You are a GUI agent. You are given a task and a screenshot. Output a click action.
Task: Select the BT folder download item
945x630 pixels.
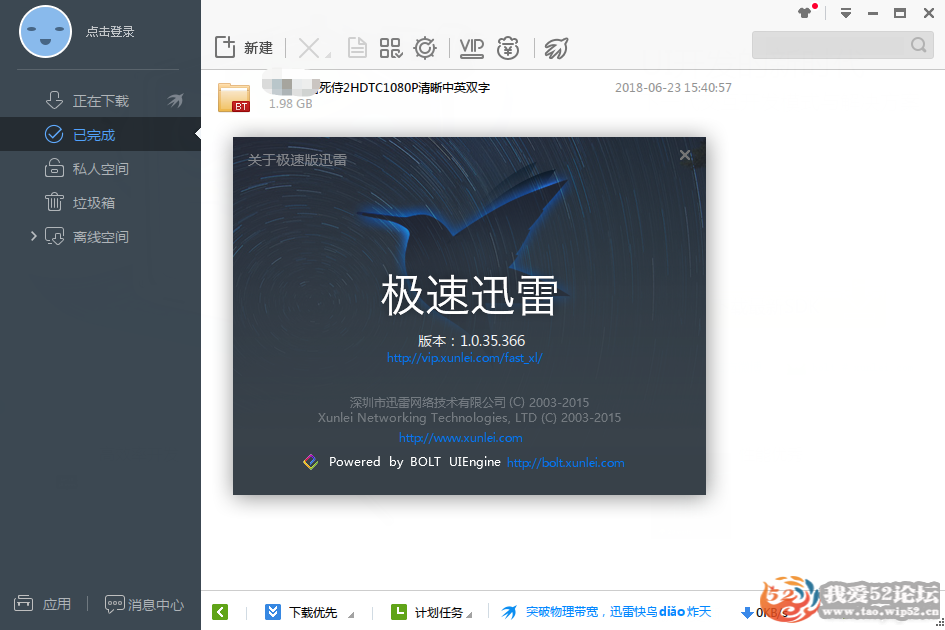(x=234, y=97)
